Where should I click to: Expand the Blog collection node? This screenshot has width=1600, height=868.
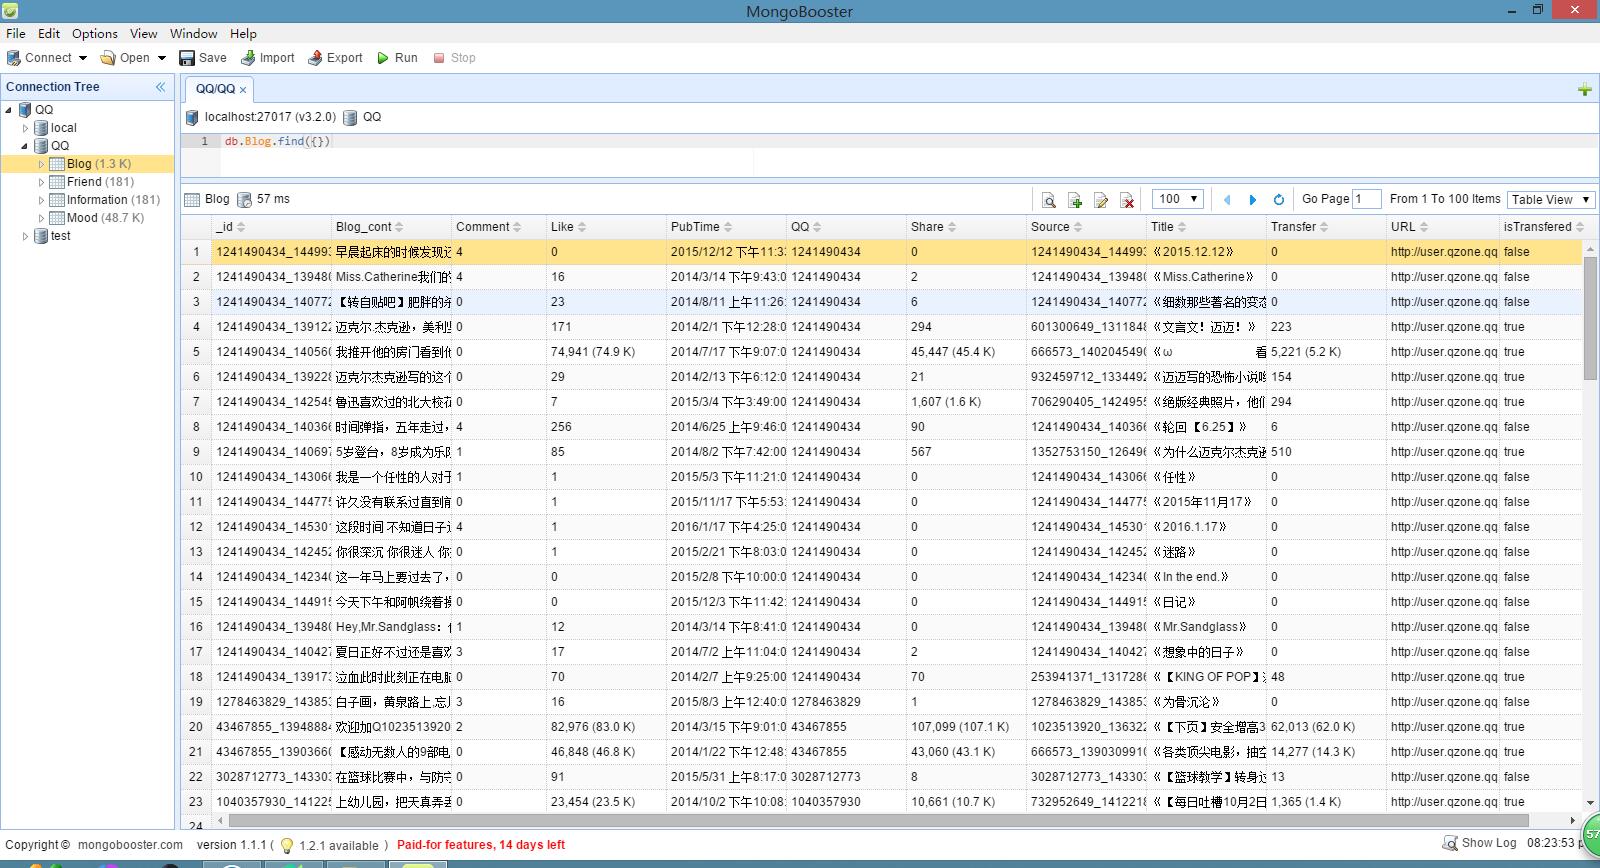tap(41, 164)
